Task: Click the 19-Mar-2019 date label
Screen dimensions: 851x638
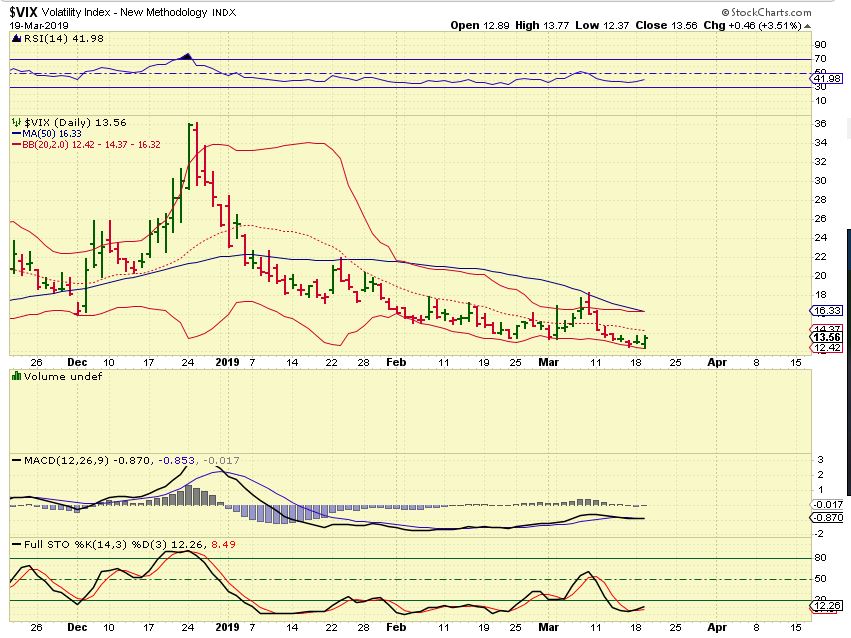Action: [39, 25]
